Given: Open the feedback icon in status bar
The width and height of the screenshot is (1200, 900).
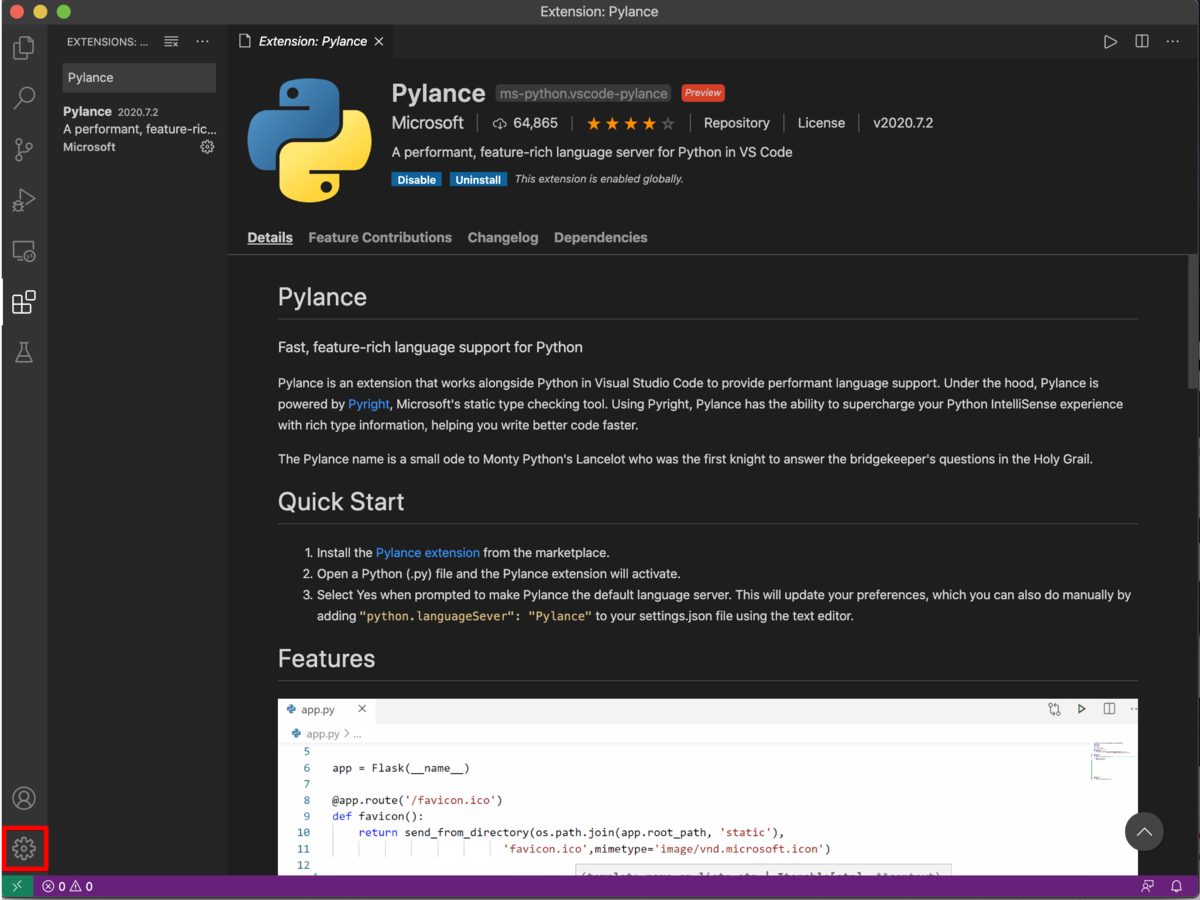Looking at the screenshot, I should (1147, 887).
